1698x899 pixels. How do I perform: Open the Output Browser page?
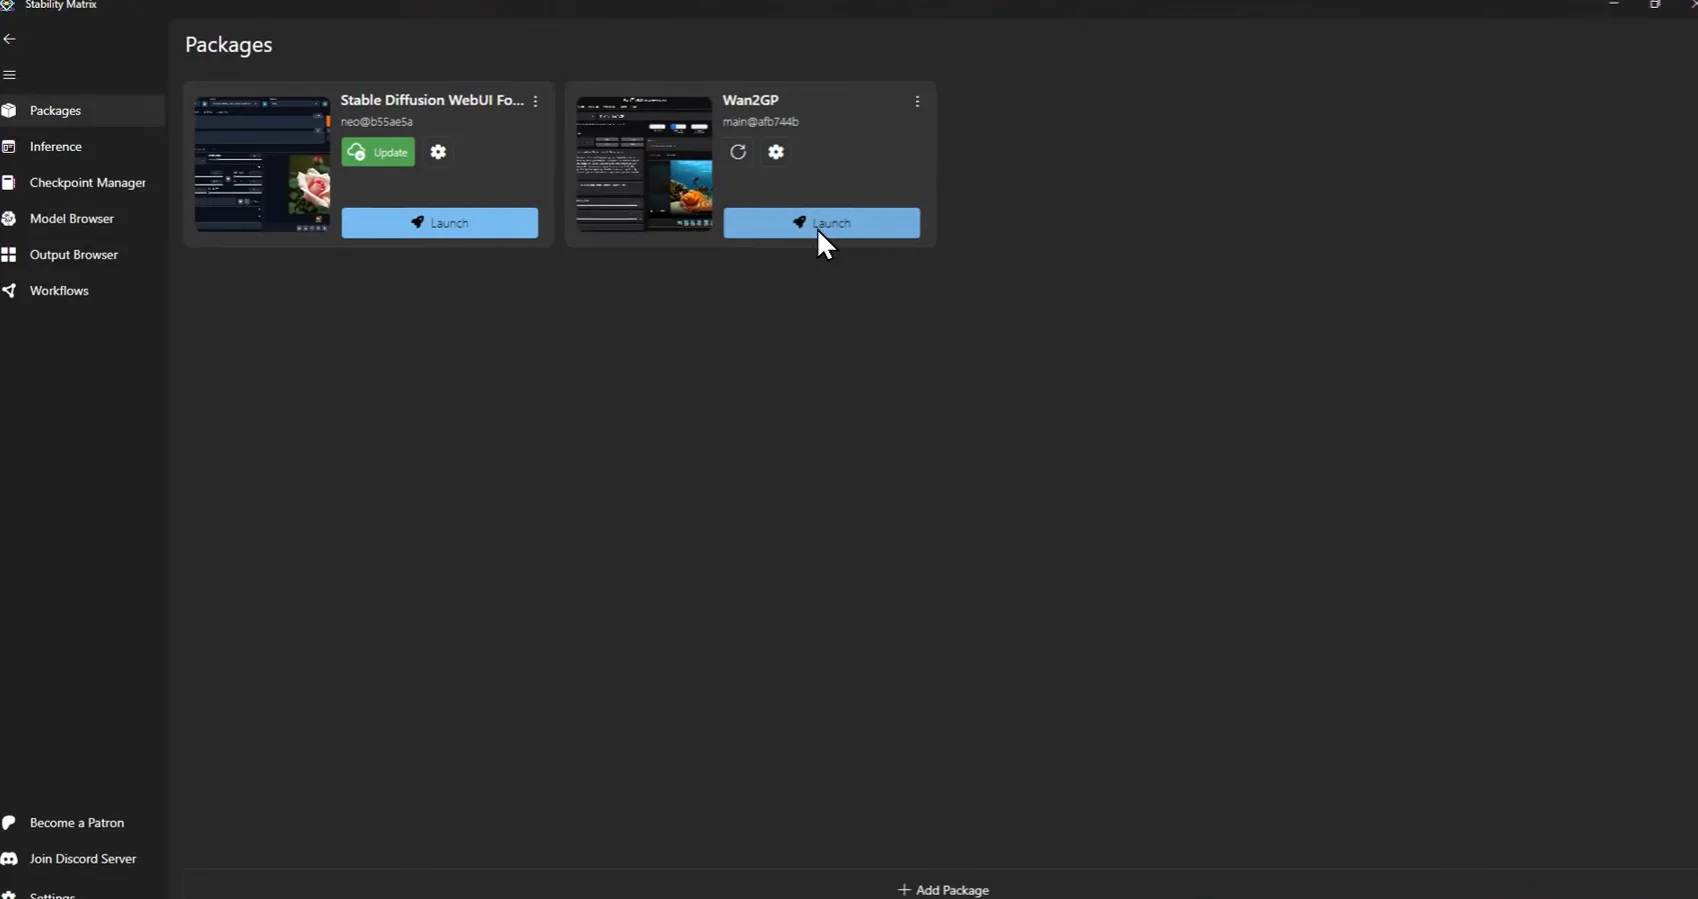coord(82,255)
